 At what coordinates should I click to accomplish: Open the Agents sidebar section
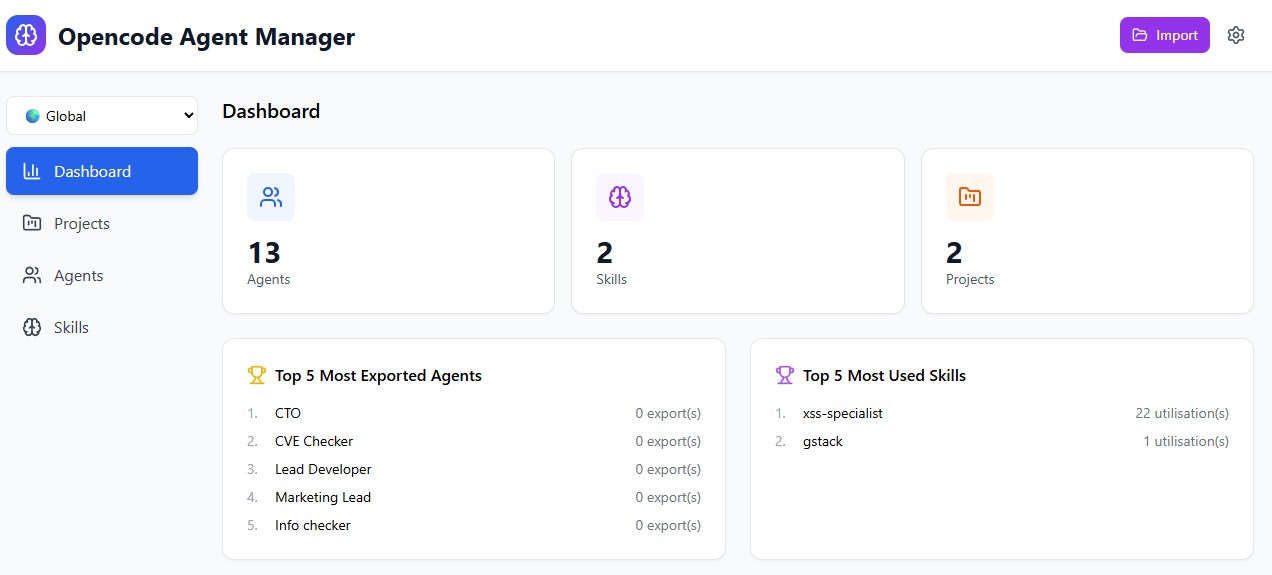pos(102,275)
